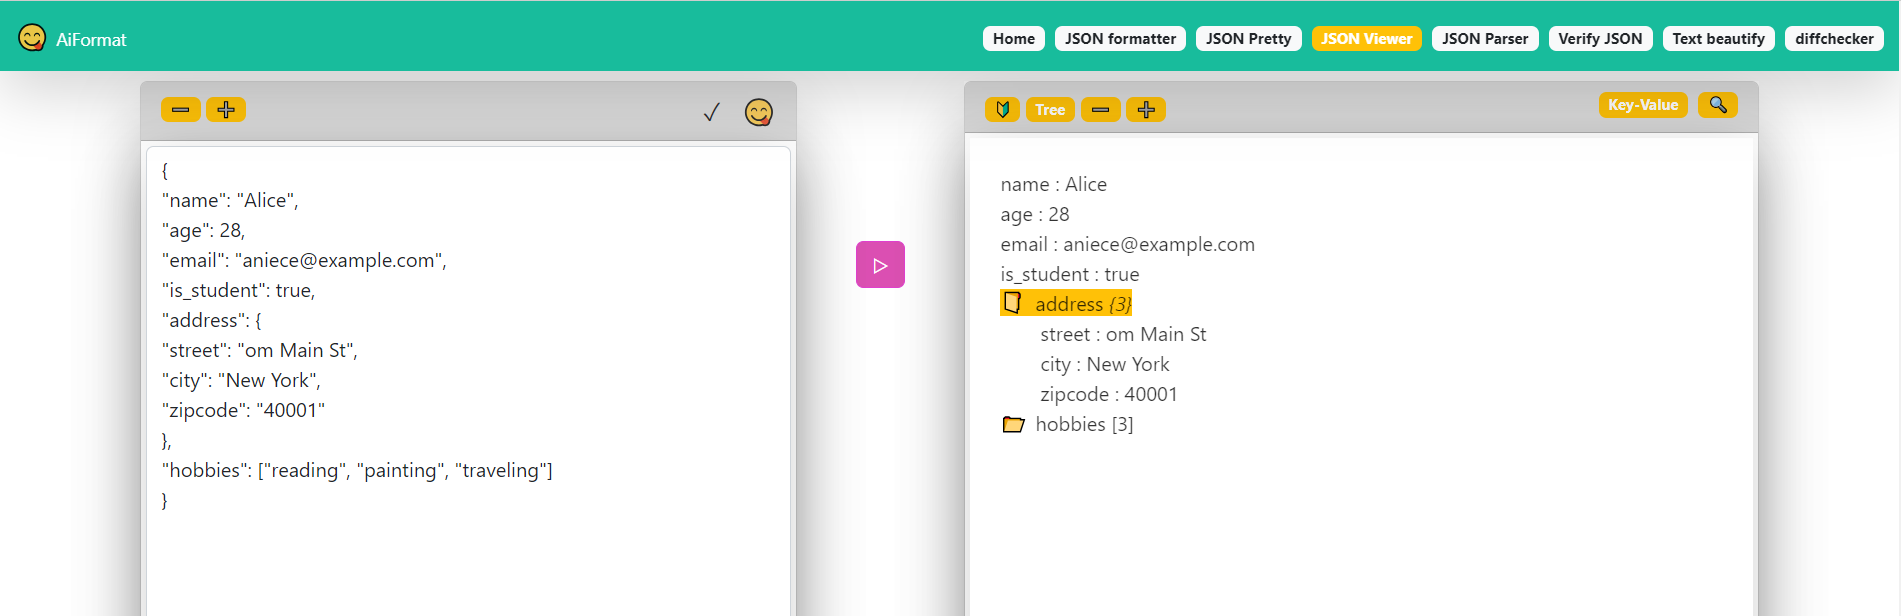1901x616 pixels.
Task: Select the 'zipcode : 40001' row
Action: (1109, 394)
